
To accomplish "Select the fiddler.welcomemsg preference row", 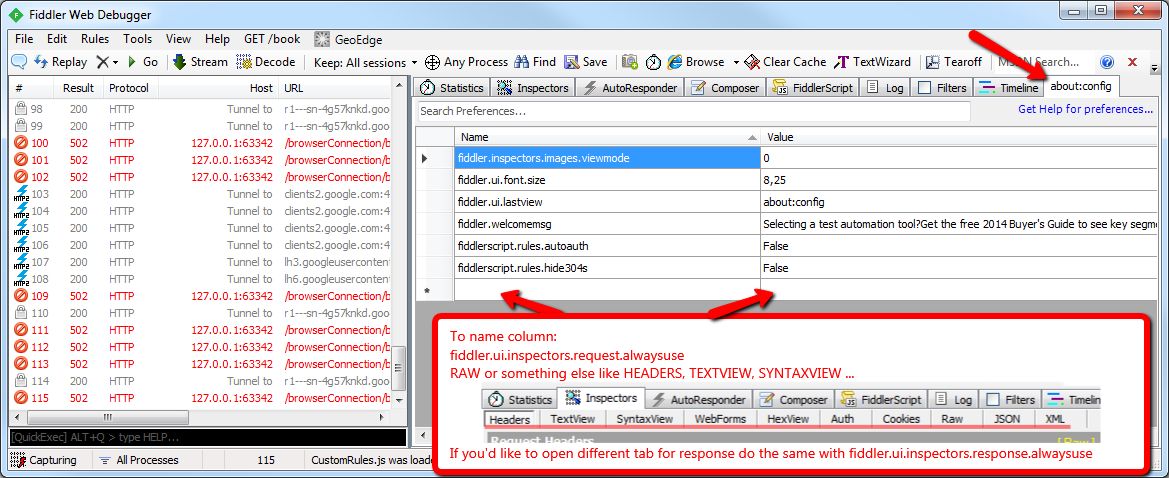I will pyautogui.click(x=787, y=224).
